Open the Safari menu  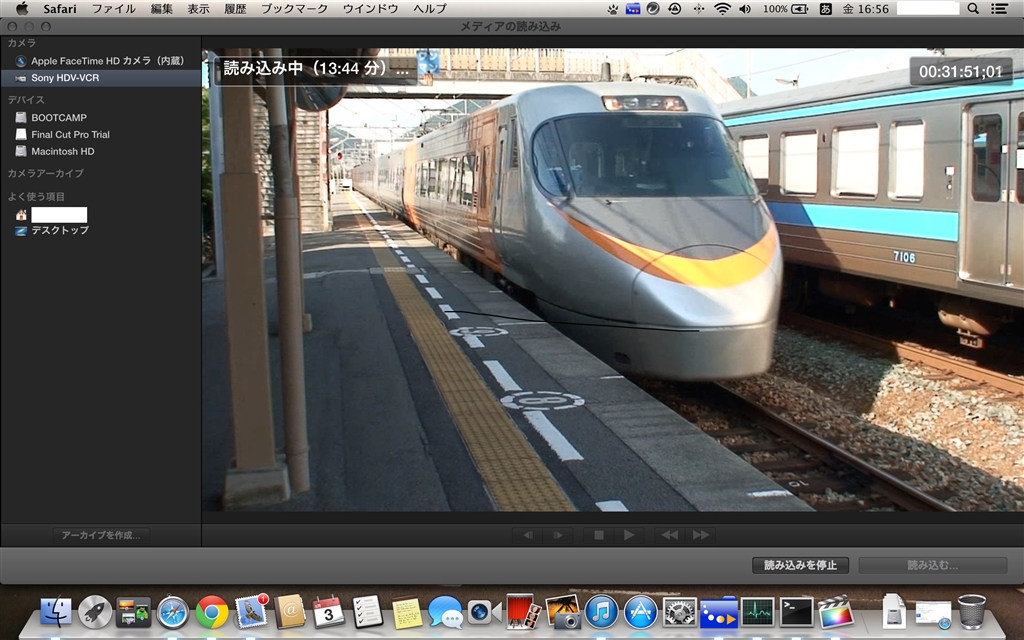pyautogui.click(x=59, y=8)
